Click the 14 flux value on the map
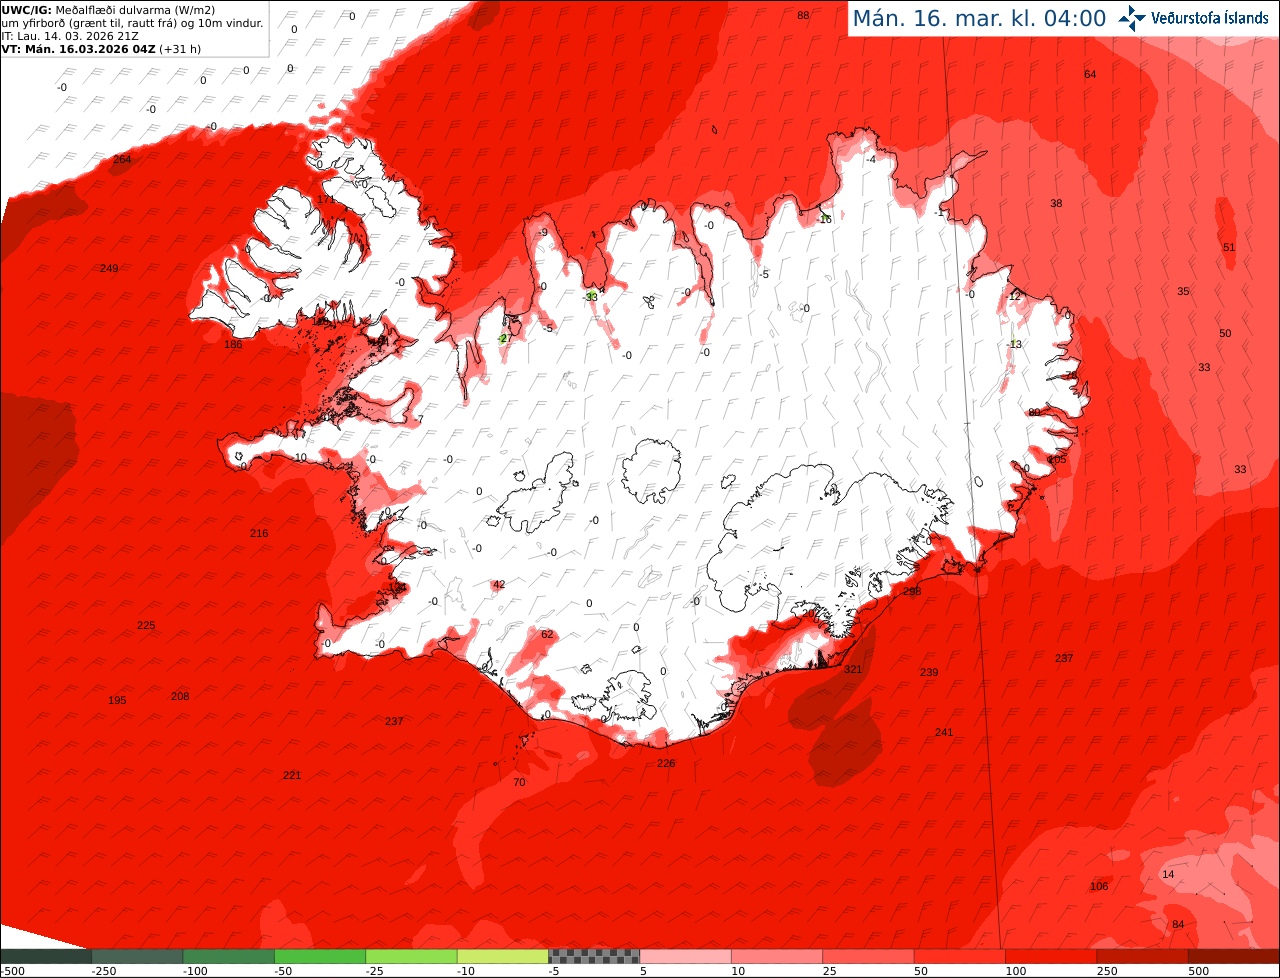 pyautogui.click(x=1168, y=875)
